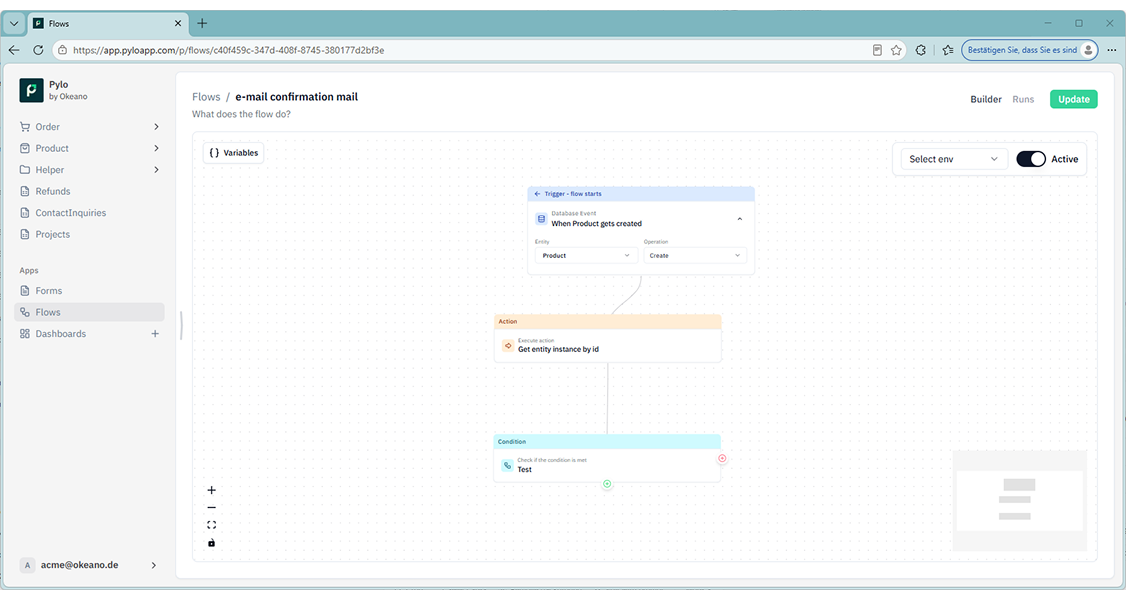Click the green true-branch handle under Condition node
Screen dimensions: 1126x600
click(607, 484)
